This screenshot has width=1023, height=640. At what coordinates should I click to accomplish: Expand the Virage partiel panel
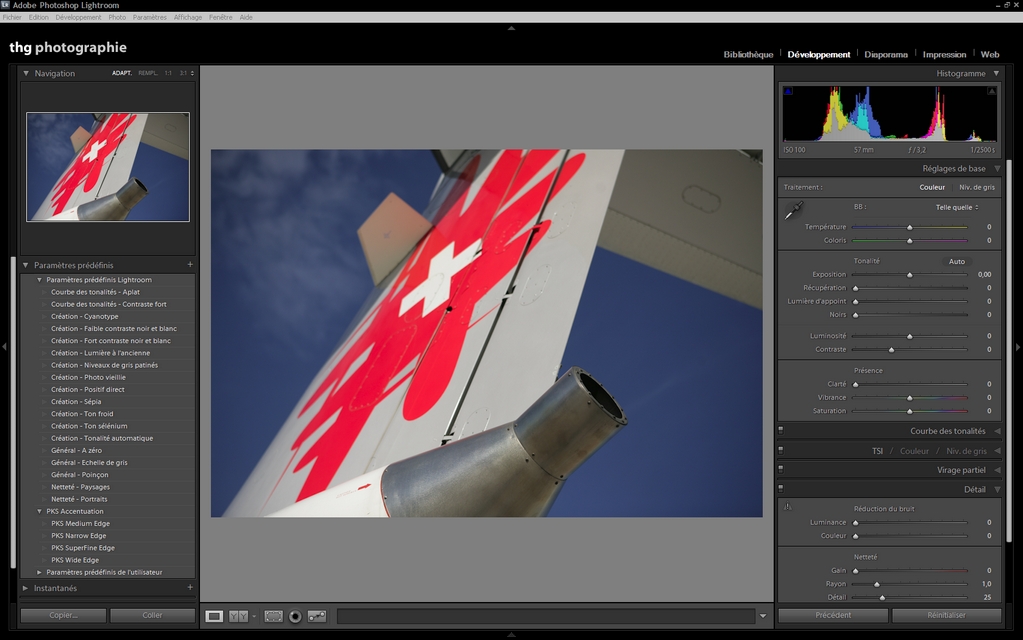998,470
